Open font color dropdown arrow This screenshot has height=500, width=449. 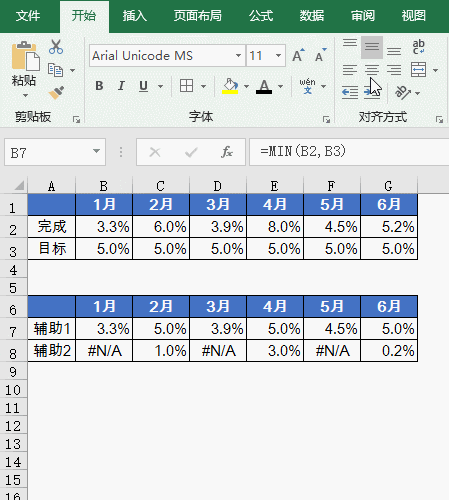[x=280, y=86]
